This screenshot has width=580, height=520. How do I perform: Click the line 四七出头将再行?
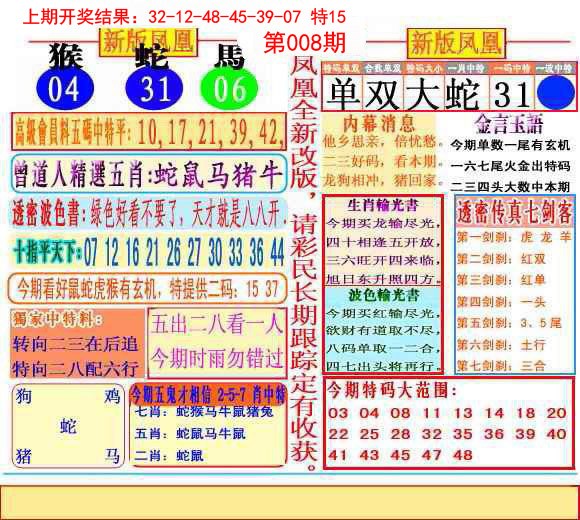click(x=383, y=366)
